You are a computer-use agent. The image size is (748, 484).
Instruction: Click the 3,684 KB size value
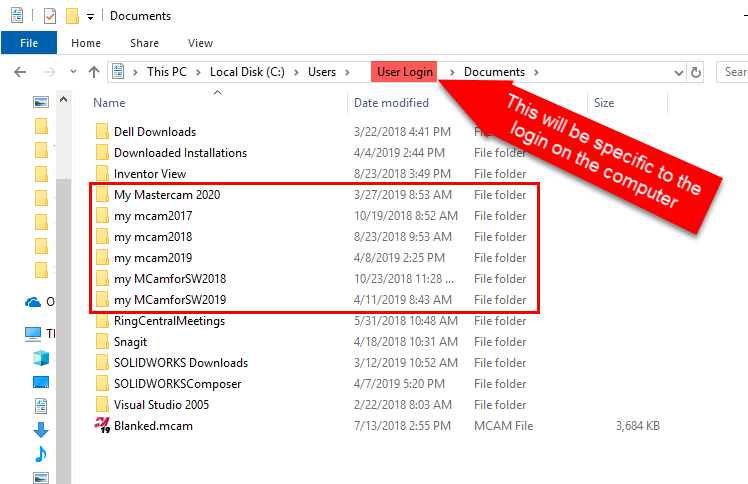point(637,426)
